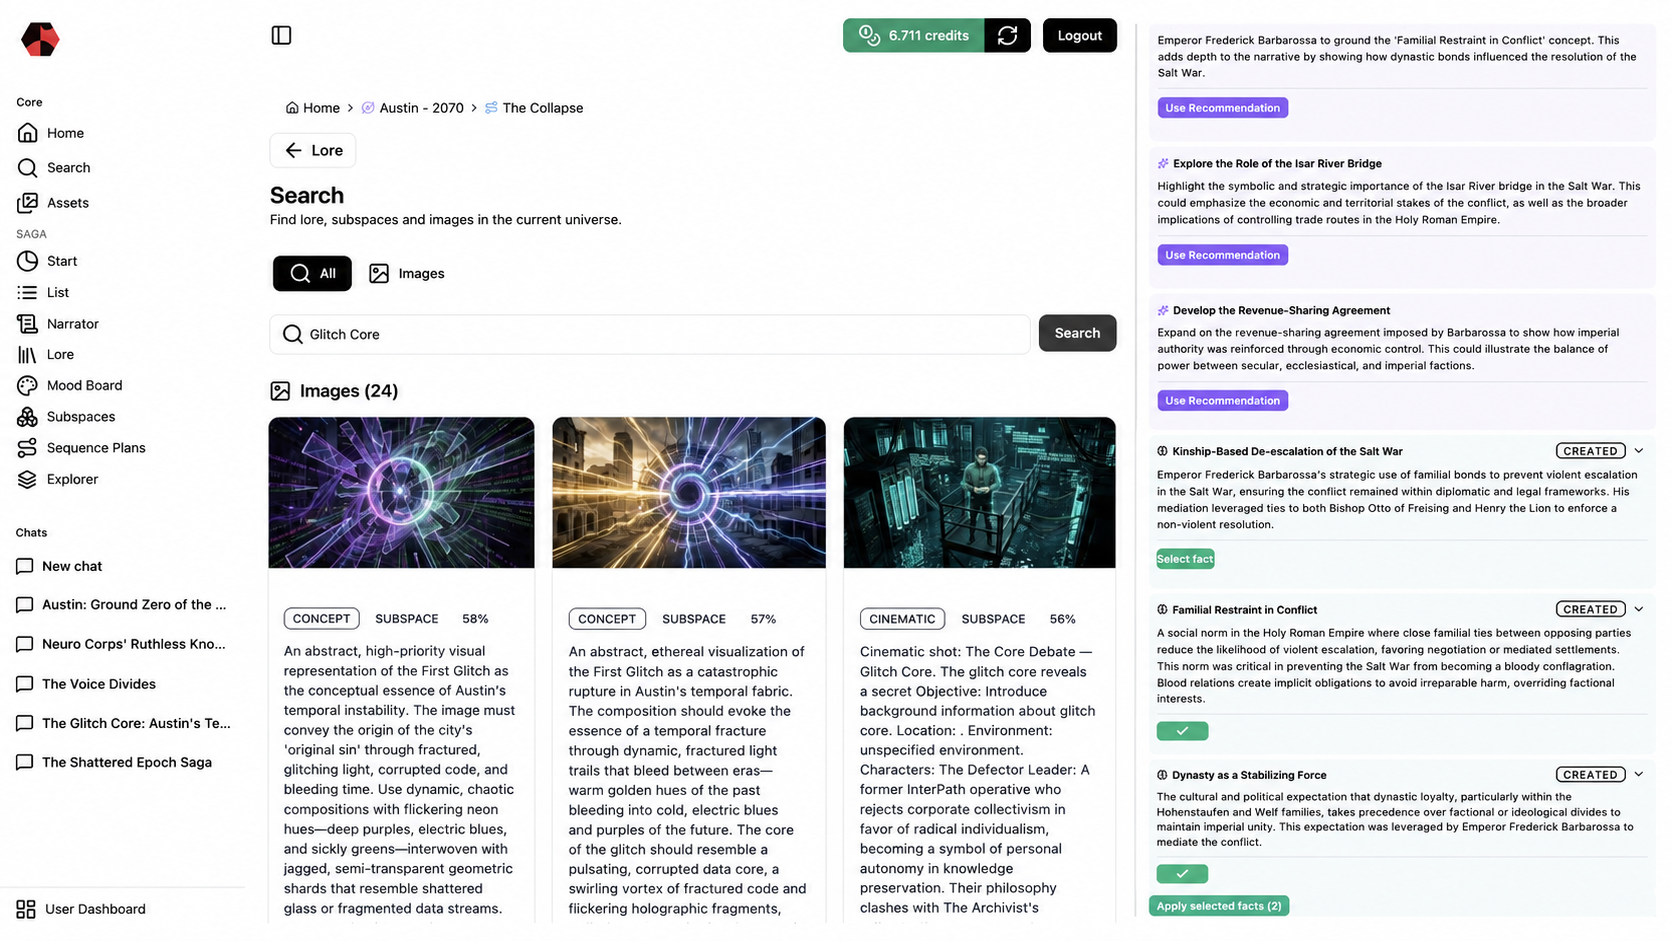Click the CREATED badge on Kinship-Based De-escalation

(x=1590, y=451)
